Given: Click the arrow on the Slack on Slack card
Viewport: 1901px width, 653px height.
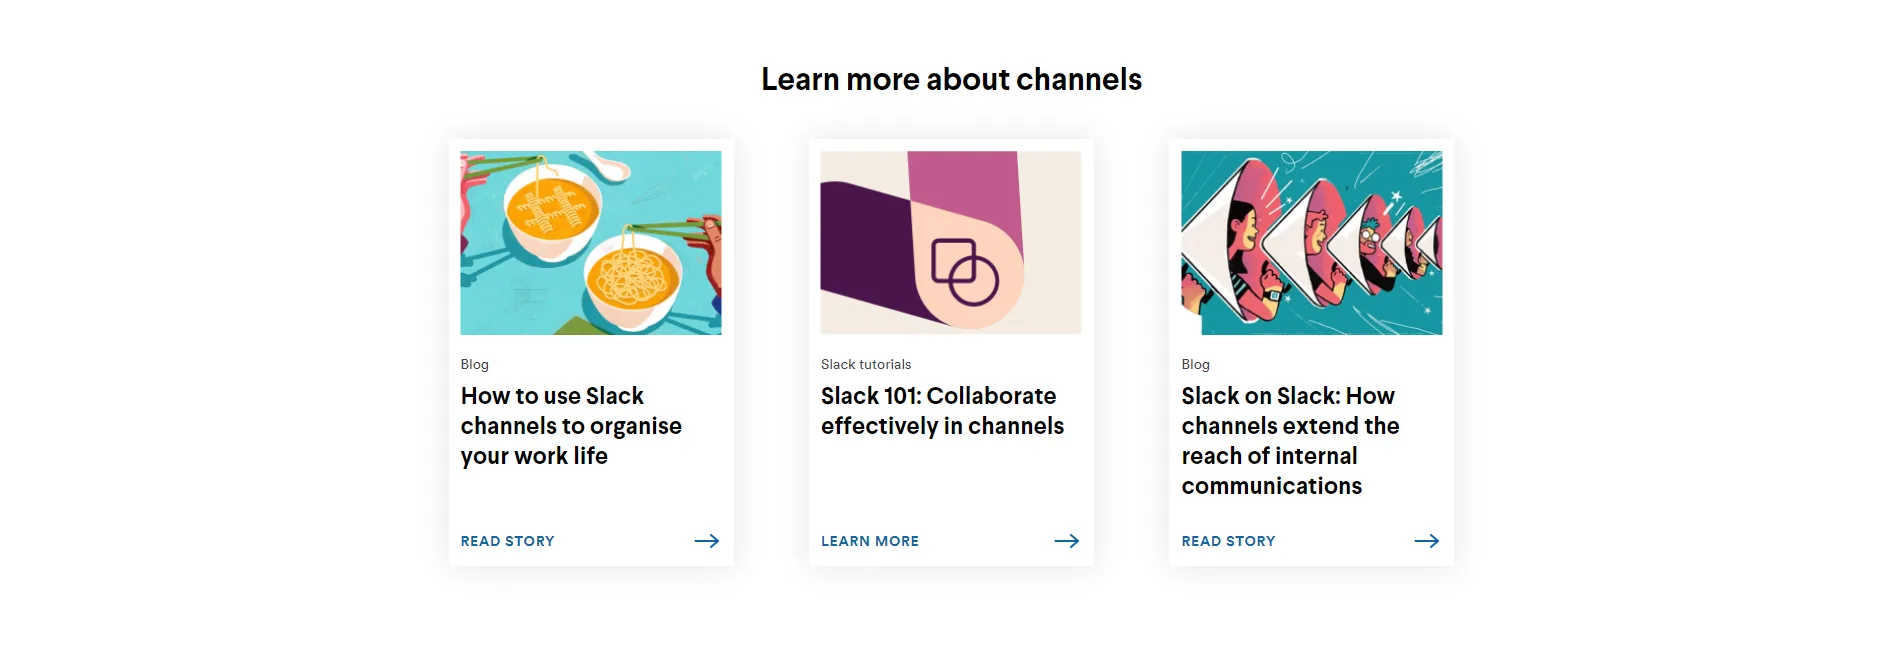Looking at the screenshot, I should click(1427, 541).
